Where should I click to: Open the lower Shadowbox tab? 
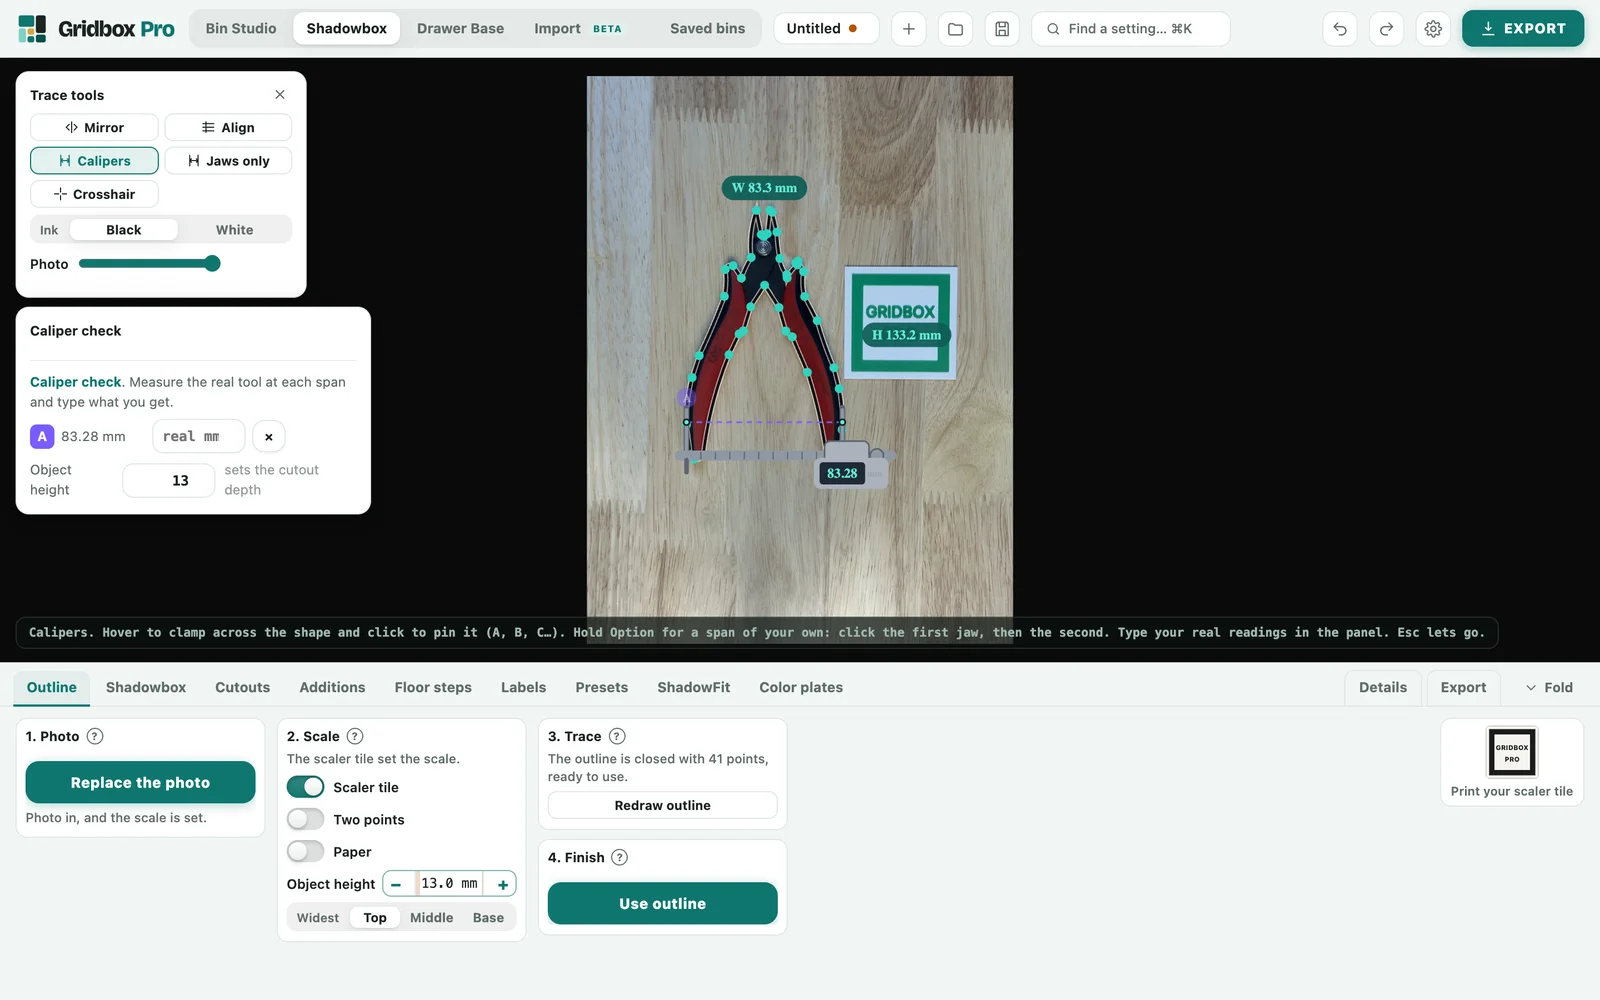click(x=146, y=688)
